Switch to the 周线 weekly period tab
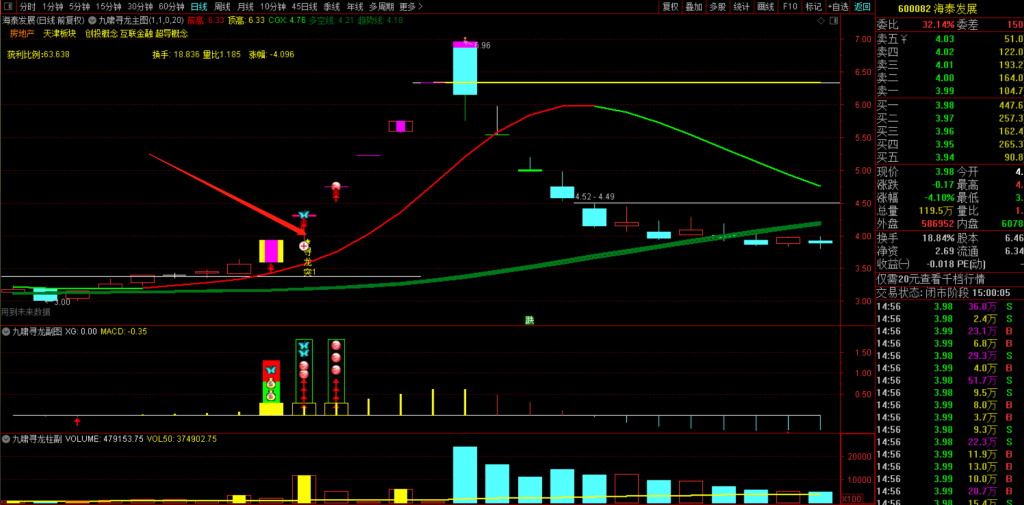 click(222, 6)
